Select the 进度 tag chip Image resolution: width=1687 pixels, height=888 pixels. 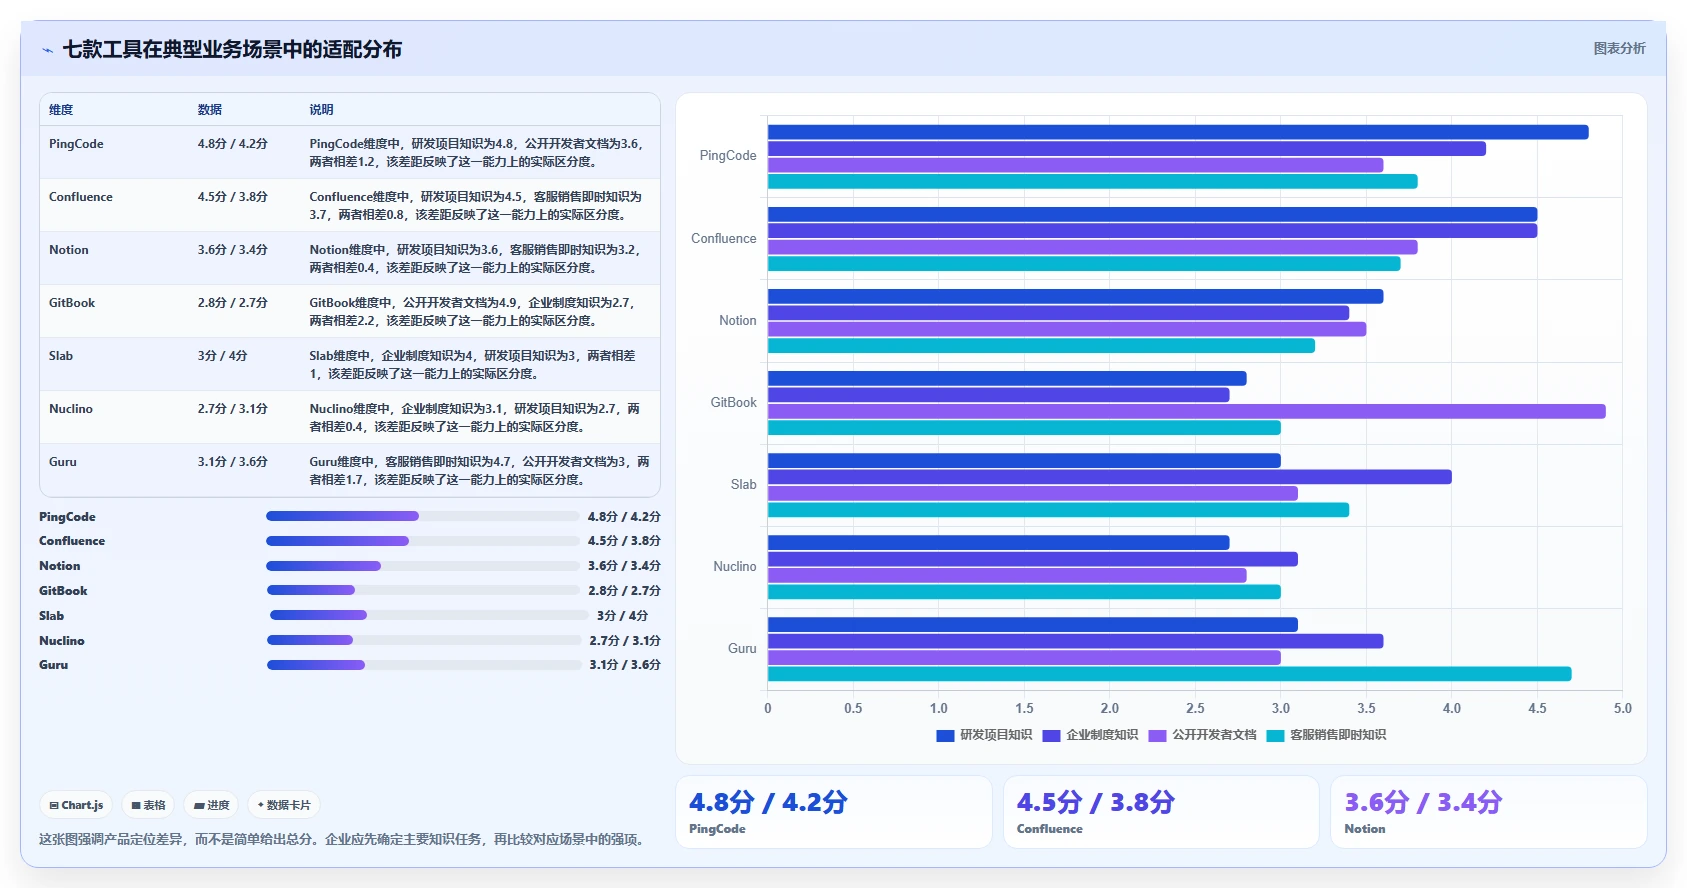(212, 805)
